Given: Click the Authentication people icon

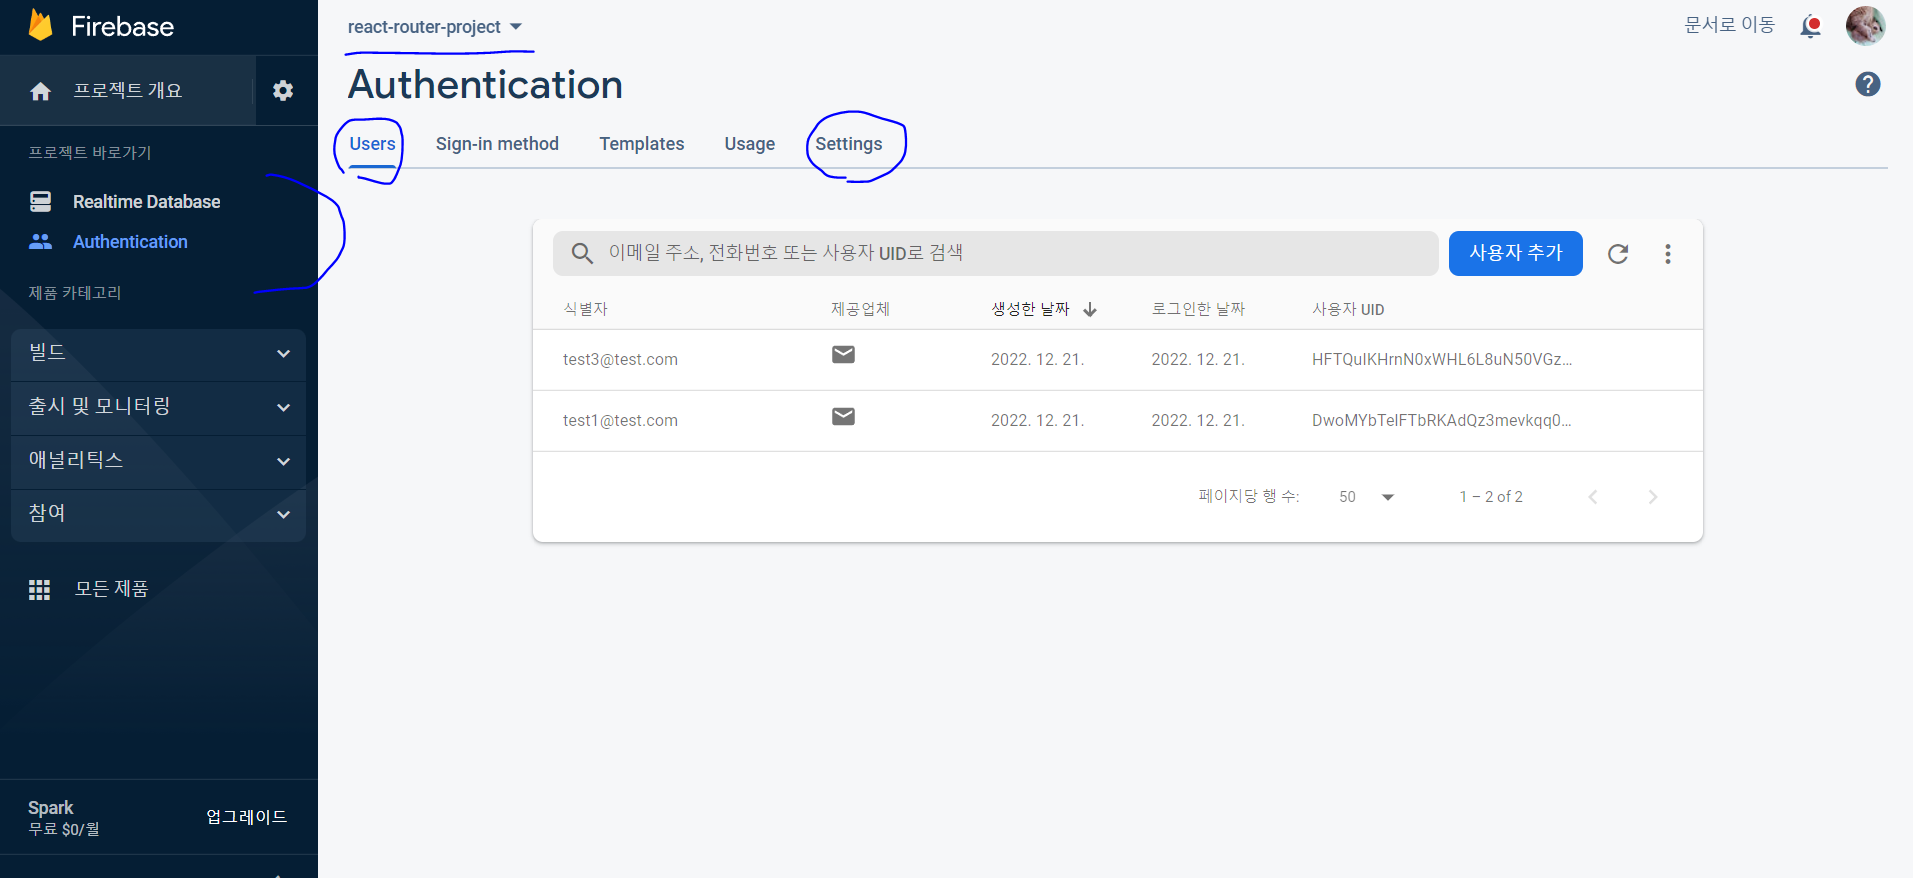Looking at the screenshot, I should click(x=41, y=242).
